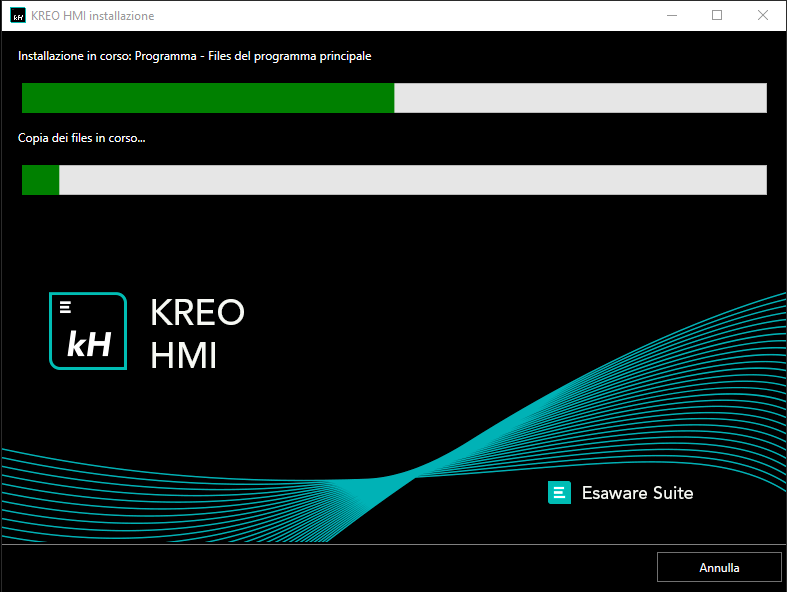Click green filled part of overall progress bar

(x=207, y=98)
